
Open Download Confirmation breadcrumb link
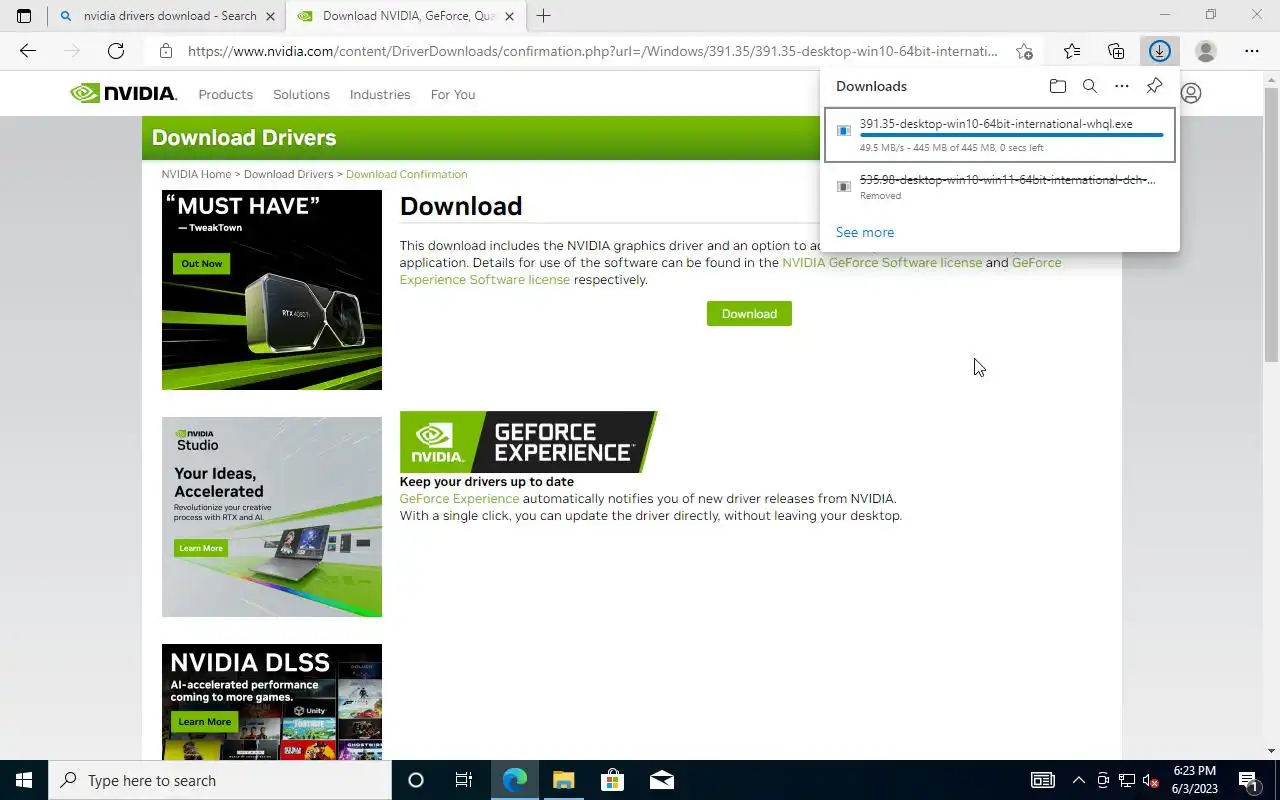[406, 174]
